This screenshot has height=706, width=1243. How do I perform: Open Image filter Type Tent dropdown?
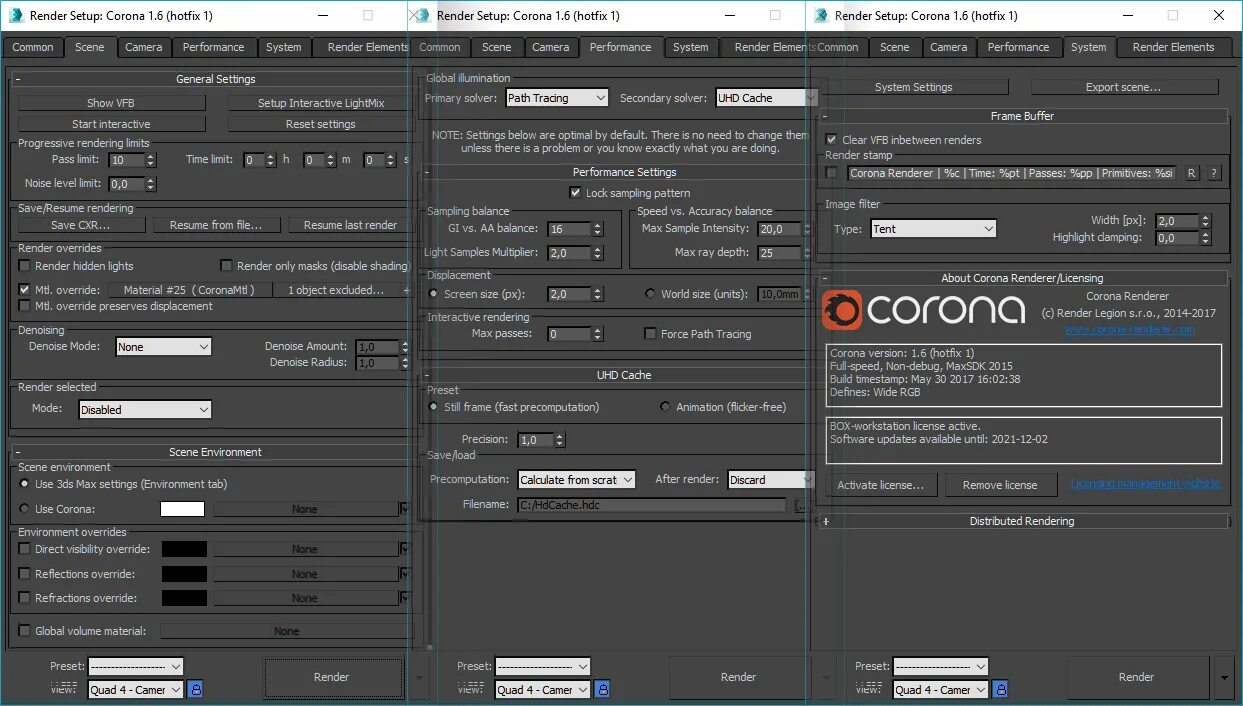coord(933,229)
